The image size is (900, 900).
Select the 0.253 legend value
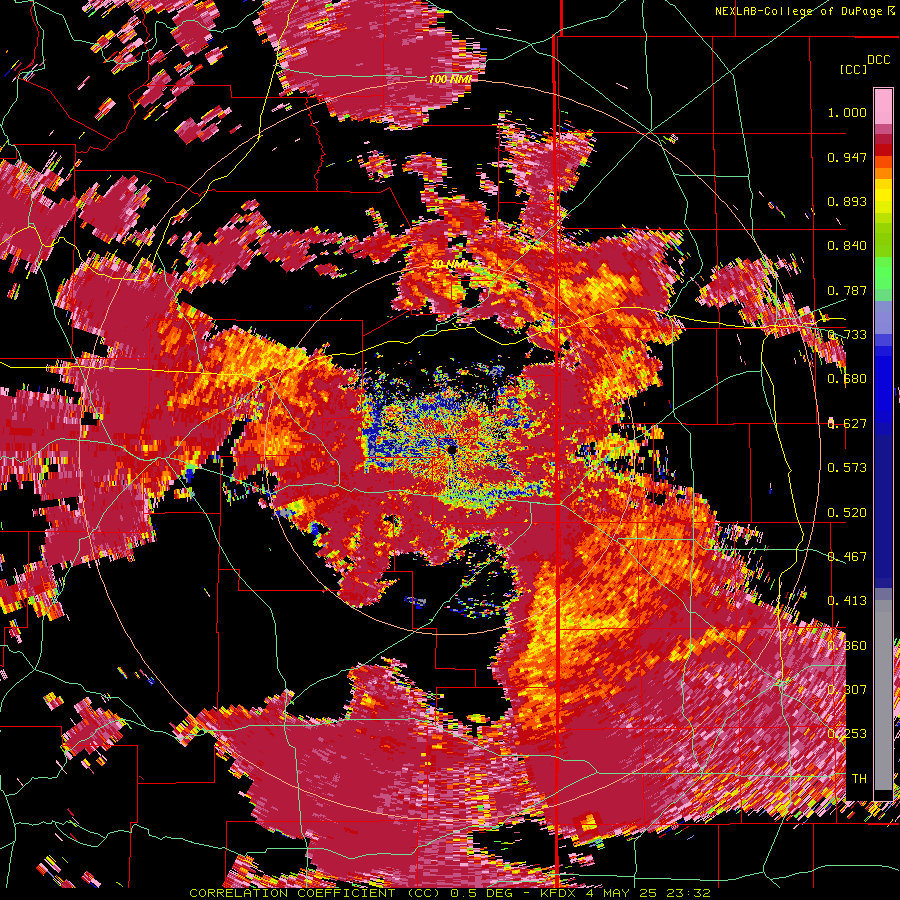[x=847, y=734]
